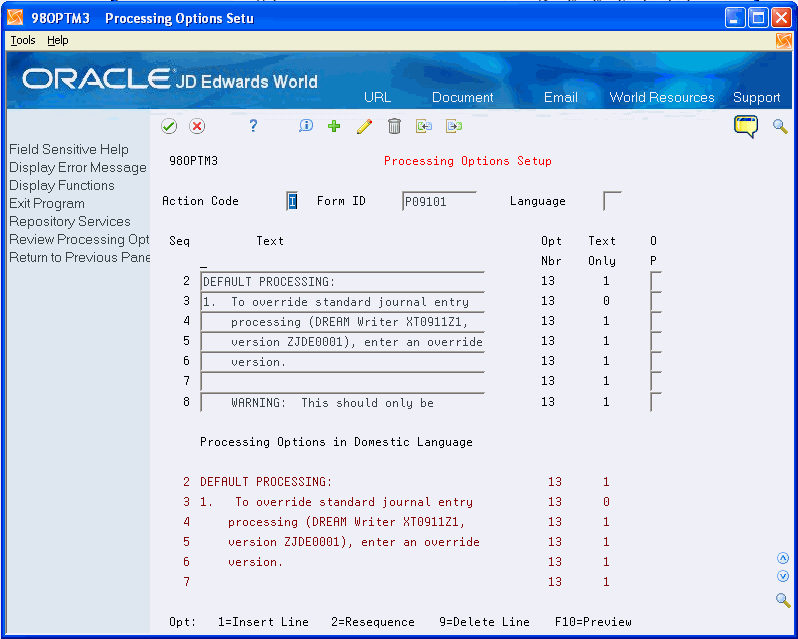Screen dimensions: 798x639
Task: Open the blue question mark help icon
Action: point(253,126)
